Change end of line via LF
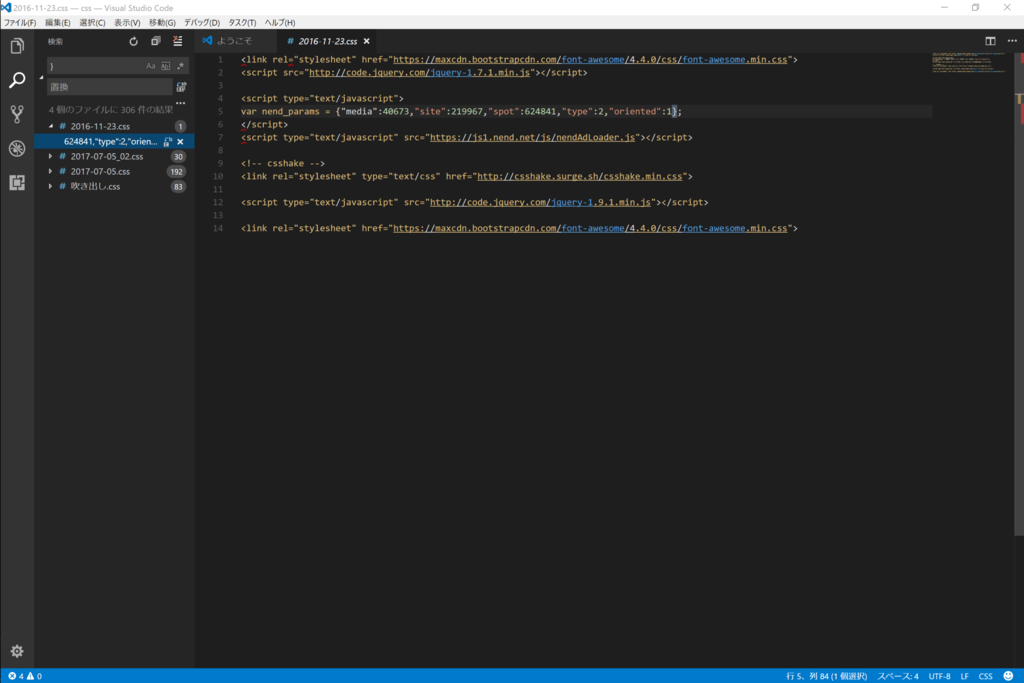The image size is (1024, 683). click(x=965, y=676)
